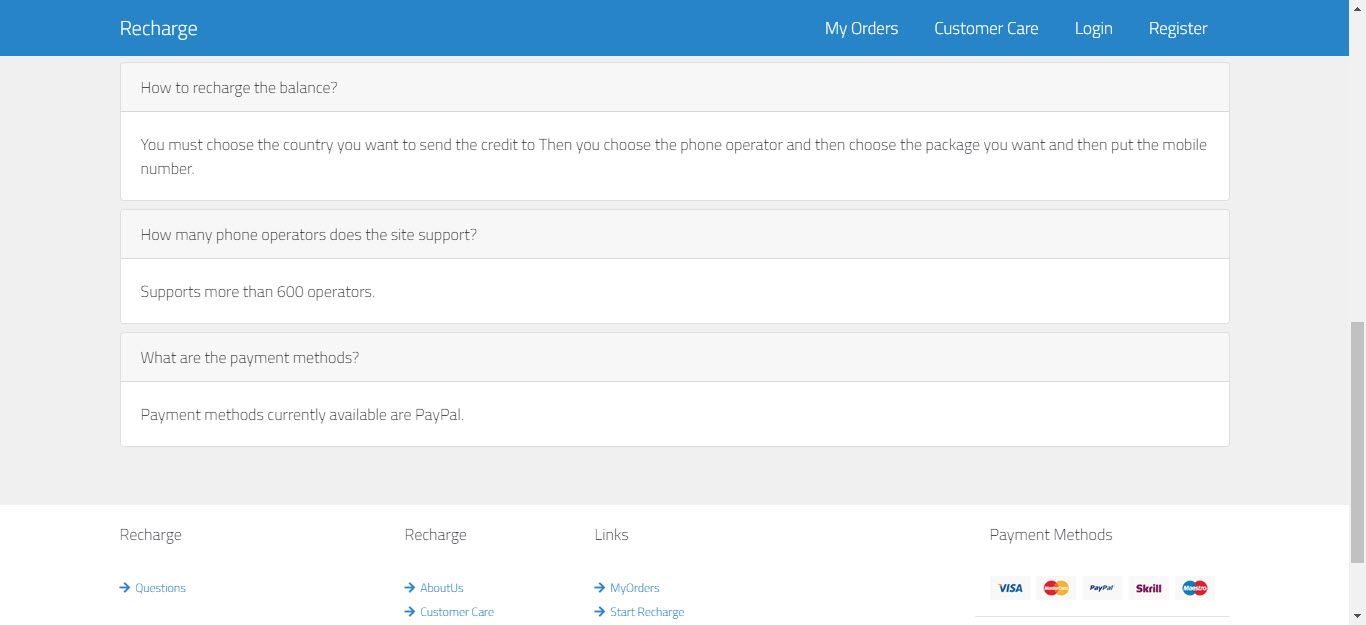
Task: Select Register in the top menu
Action: (x=1178, y=28)
